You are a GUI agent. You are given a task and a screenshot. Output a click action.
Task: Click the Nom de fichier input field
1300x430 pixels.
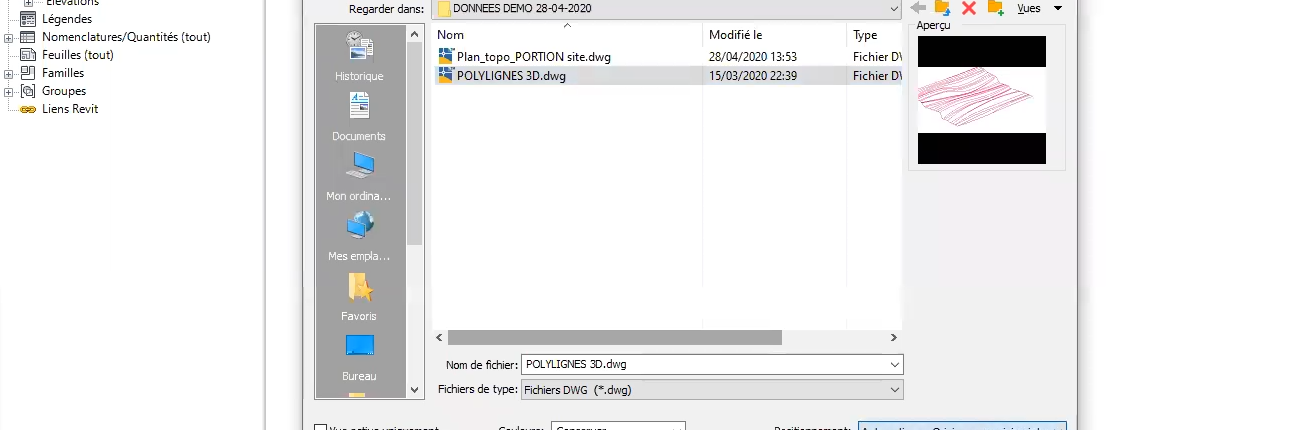point(712,364)
